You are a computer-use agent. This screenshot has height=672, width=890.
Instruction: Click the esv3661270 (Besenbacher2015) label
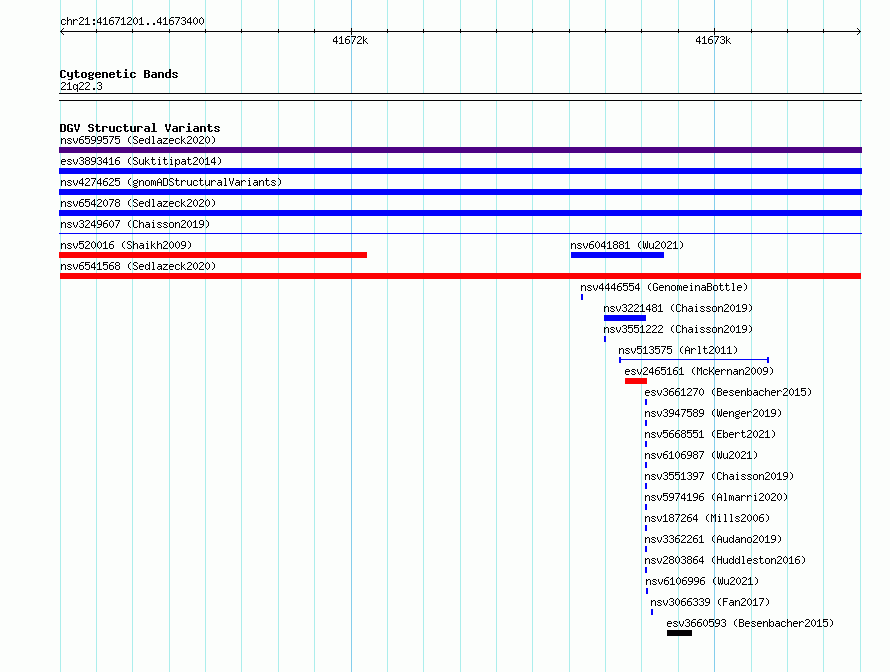coord(728,392)
